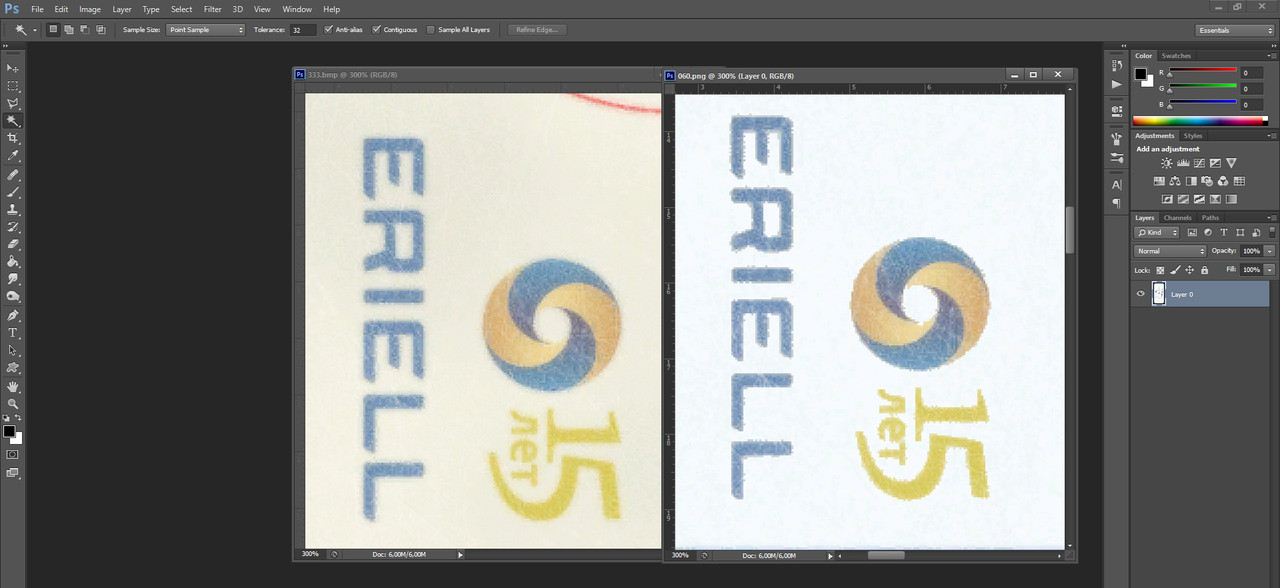Open the File menu
Image resolution: width=1280 pixels, height=588 pixels.
coord(37,9)
